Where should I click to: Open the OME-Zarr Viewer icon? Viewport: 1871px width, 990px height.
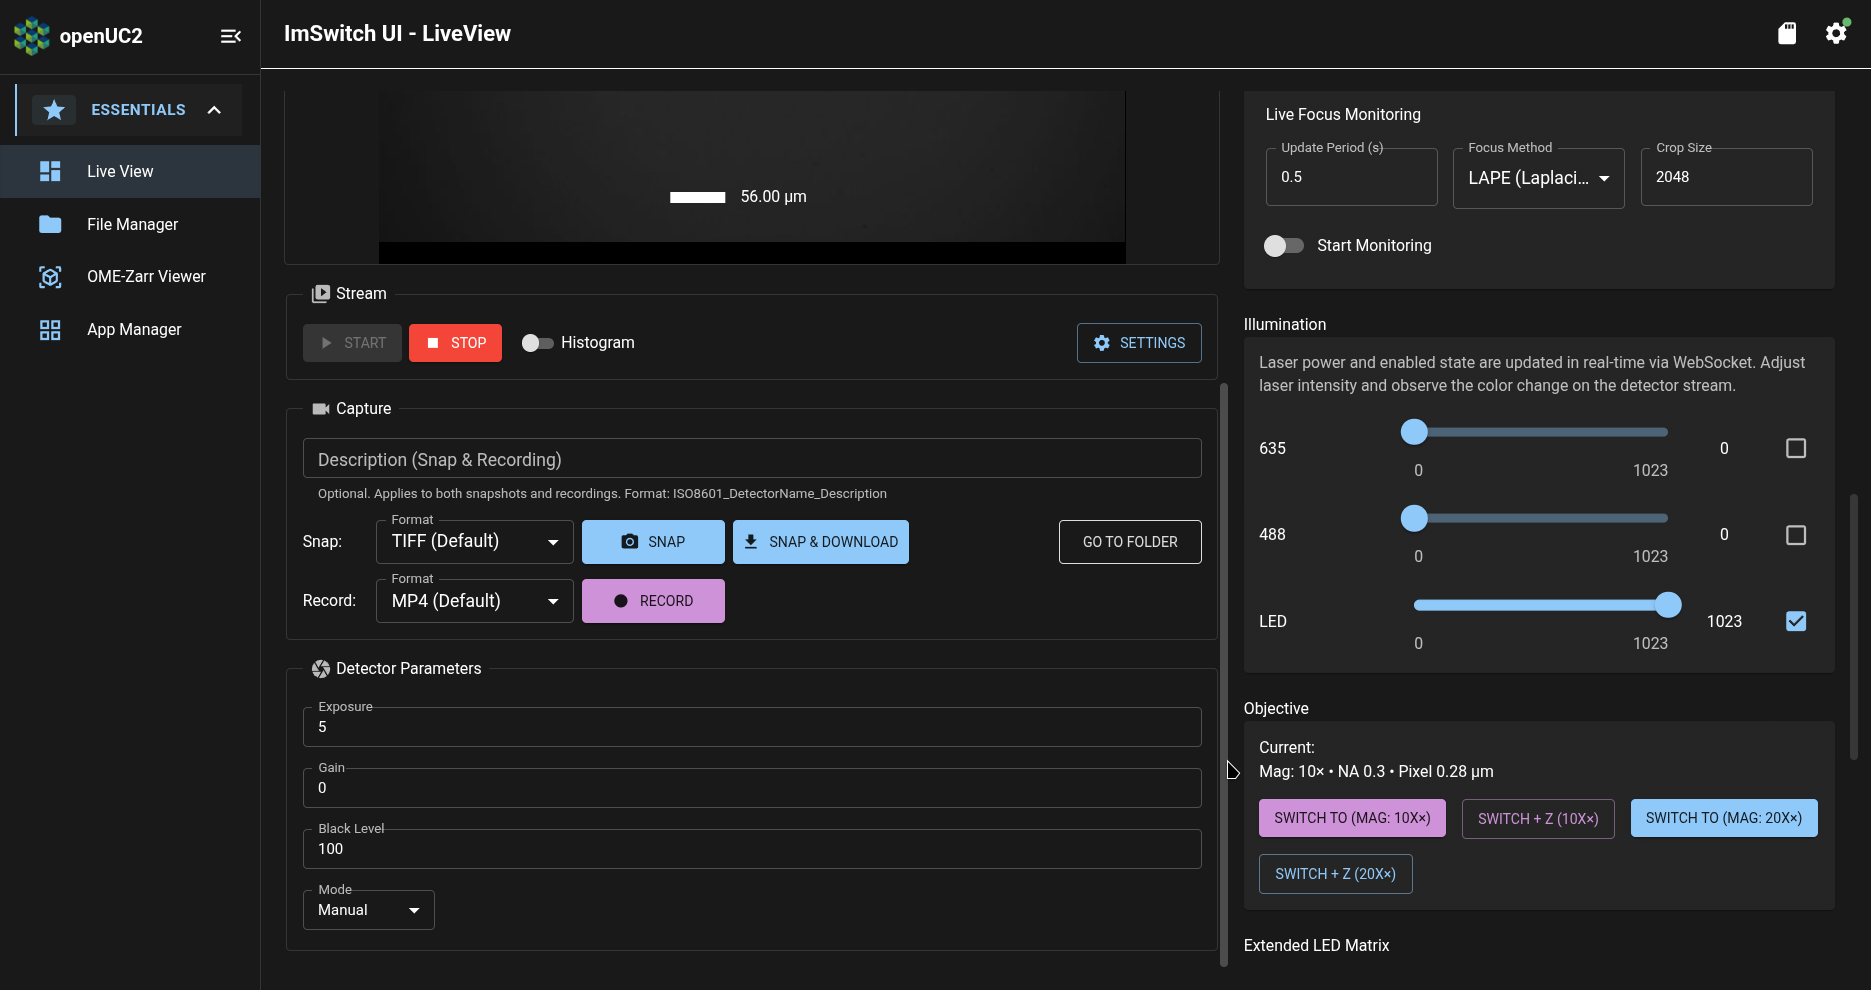point(50,276)
